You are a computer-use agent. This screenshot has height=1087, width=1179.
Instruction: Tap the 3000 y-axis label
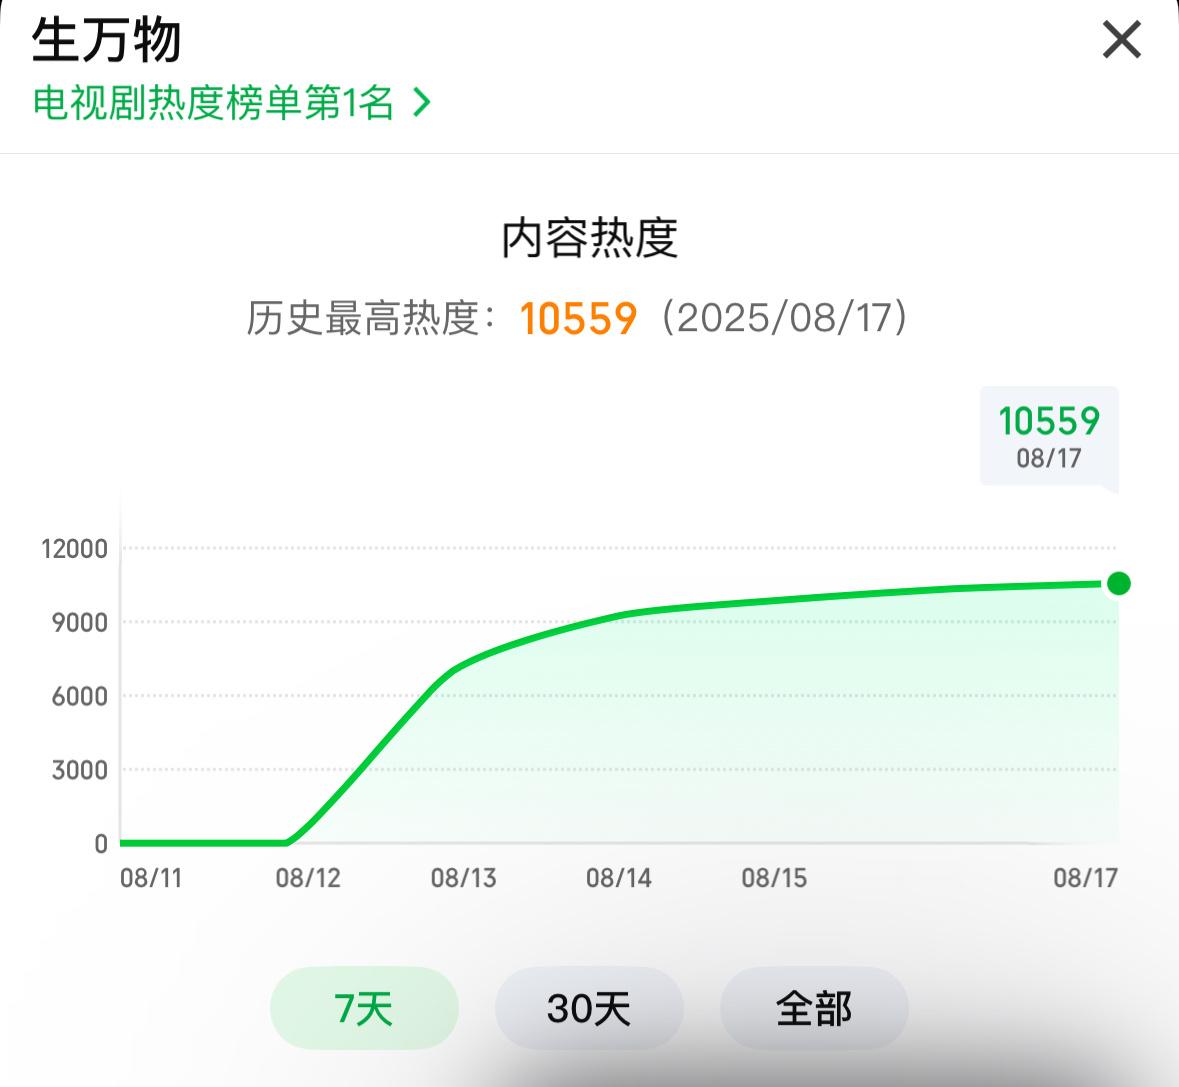80,770
